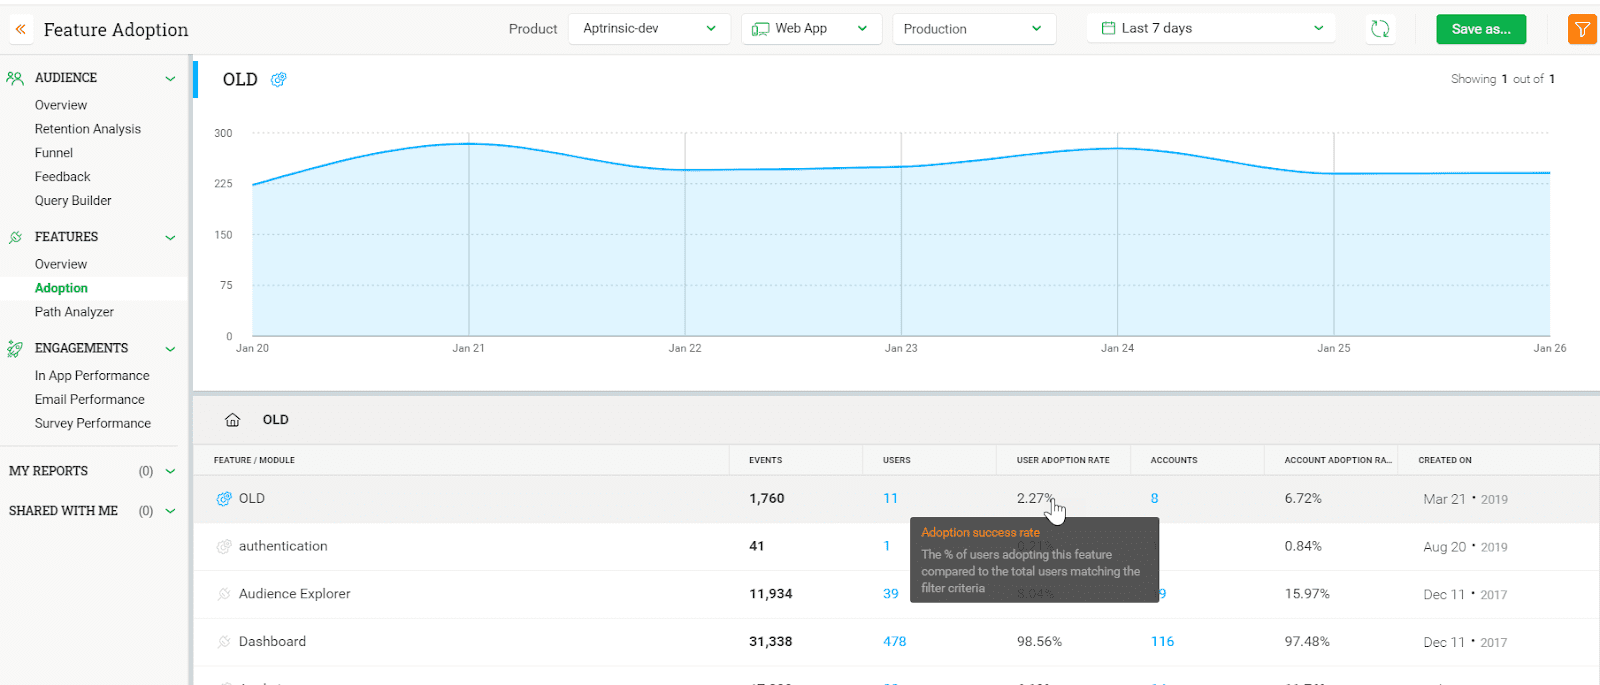
Task: Click the icon next to Dashboard row
Action: coord(224,642)
